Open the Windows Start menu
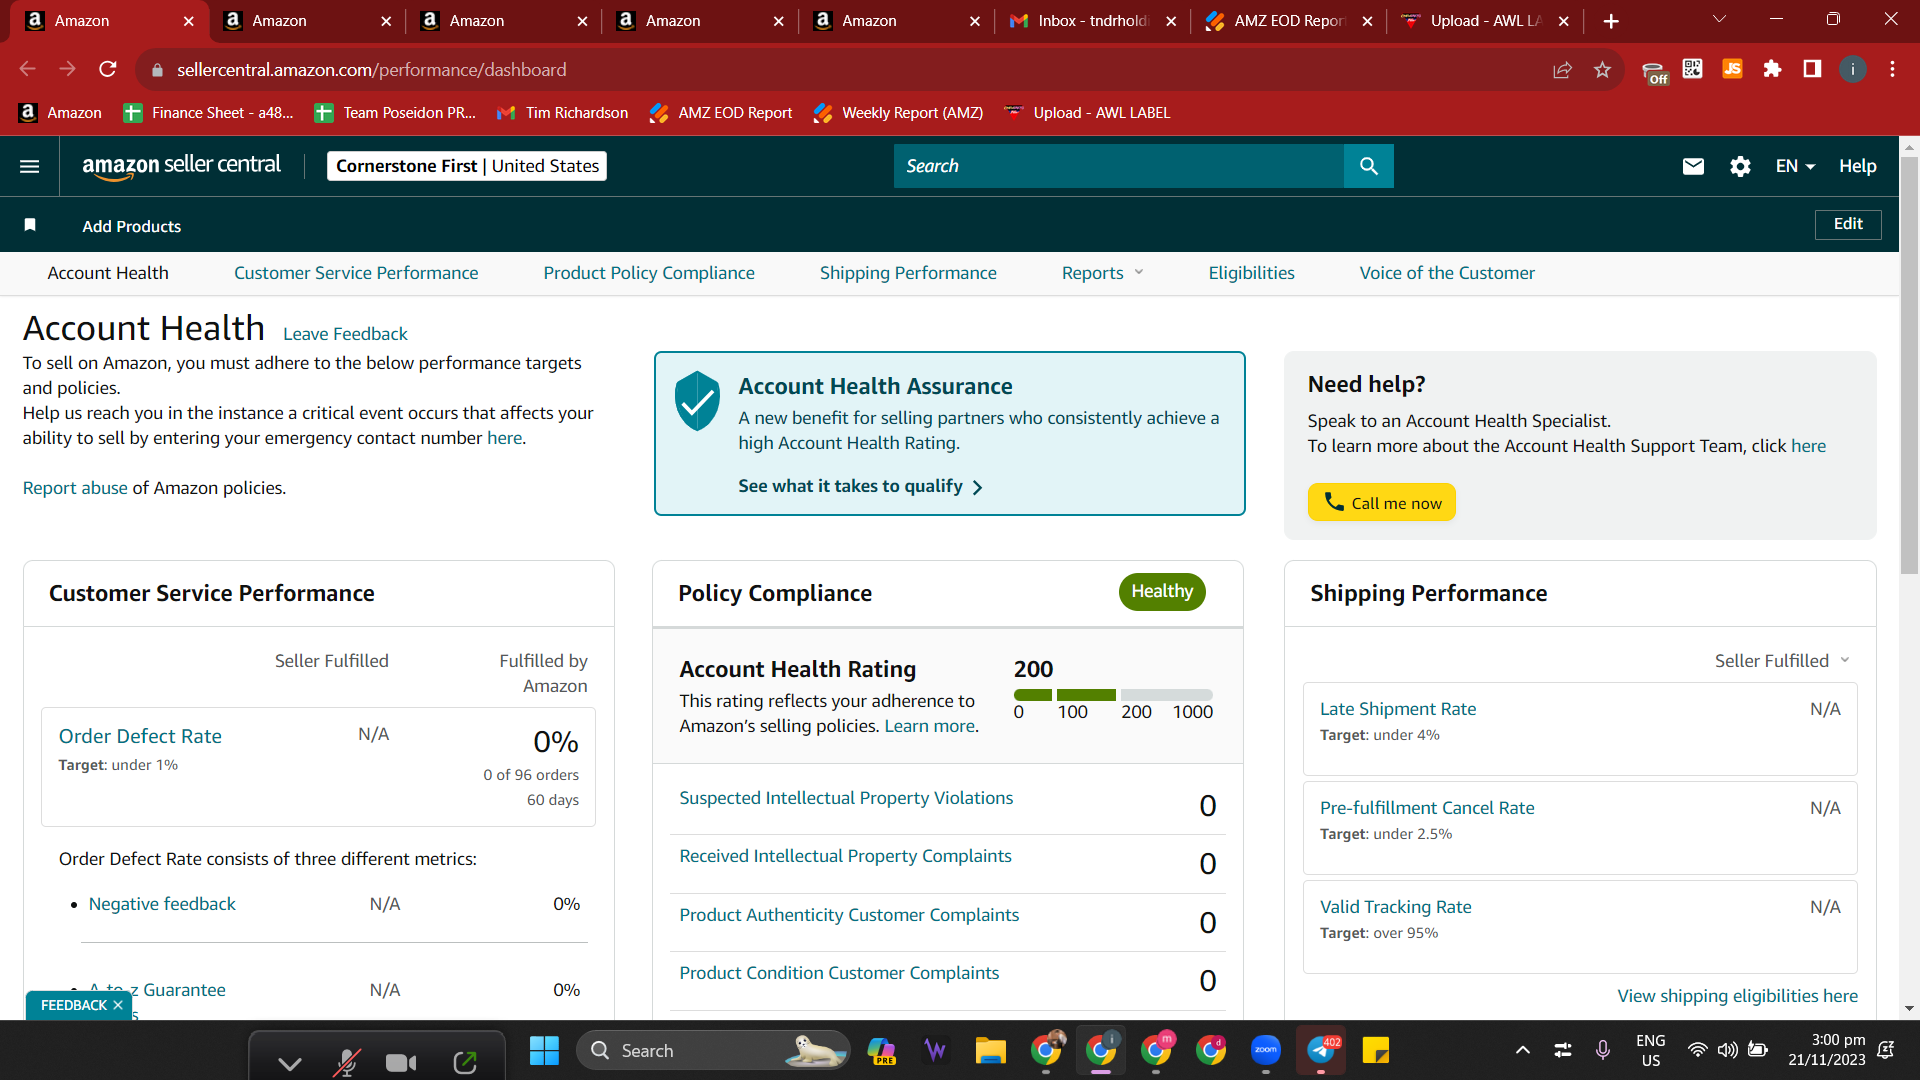Image resolution: width=1920 pixels, height=1080 pixels. pos(544,1050)
